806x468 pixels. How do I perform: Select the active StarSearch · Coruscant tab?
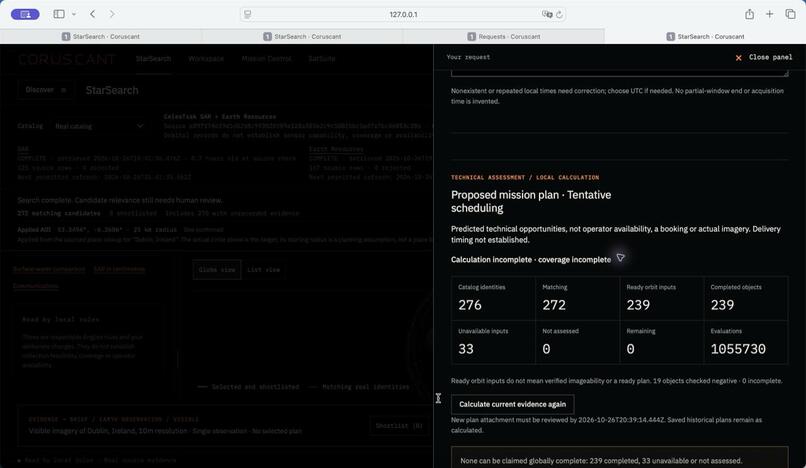(x=705, y=37)
